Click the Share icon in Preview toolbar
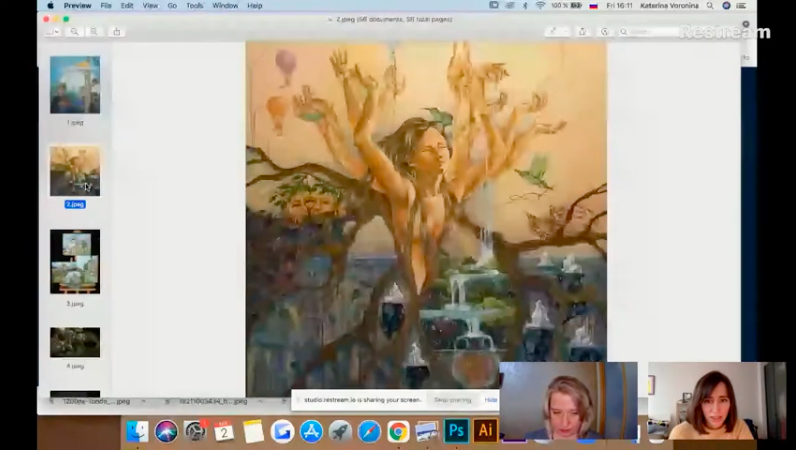 [117, 32]
